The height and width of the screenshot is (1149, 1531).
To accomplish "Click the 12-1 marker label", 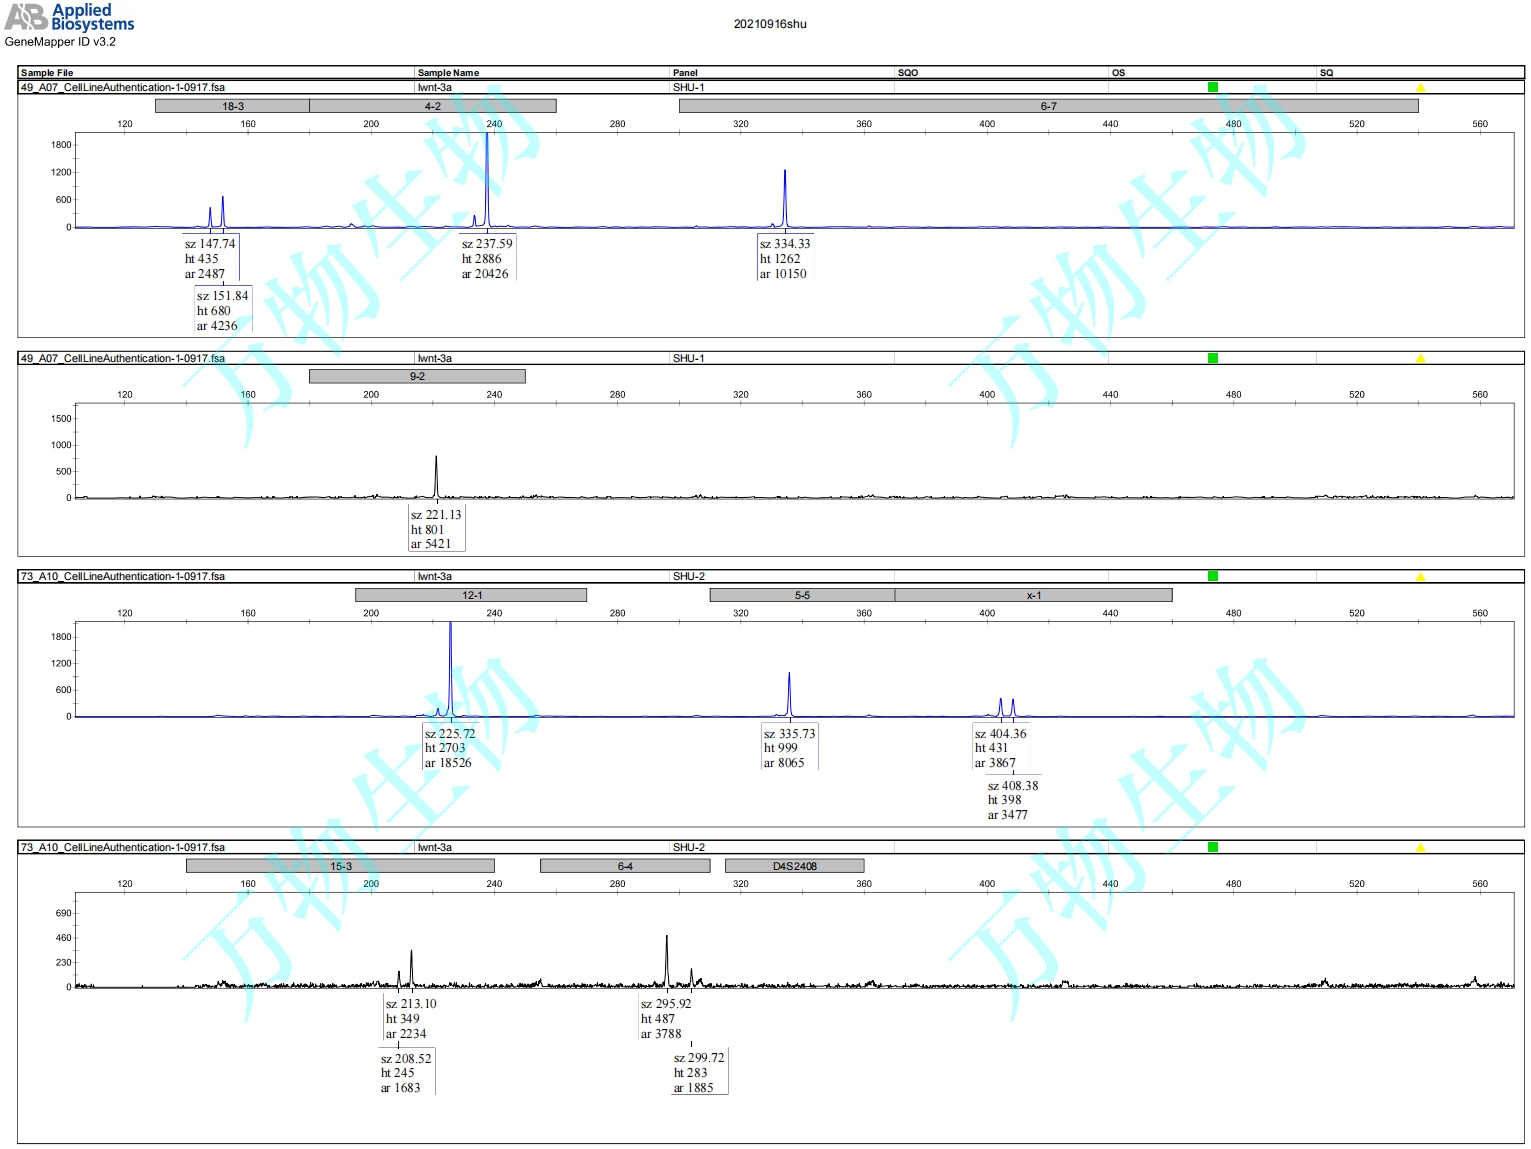I will tap(471, 595).
